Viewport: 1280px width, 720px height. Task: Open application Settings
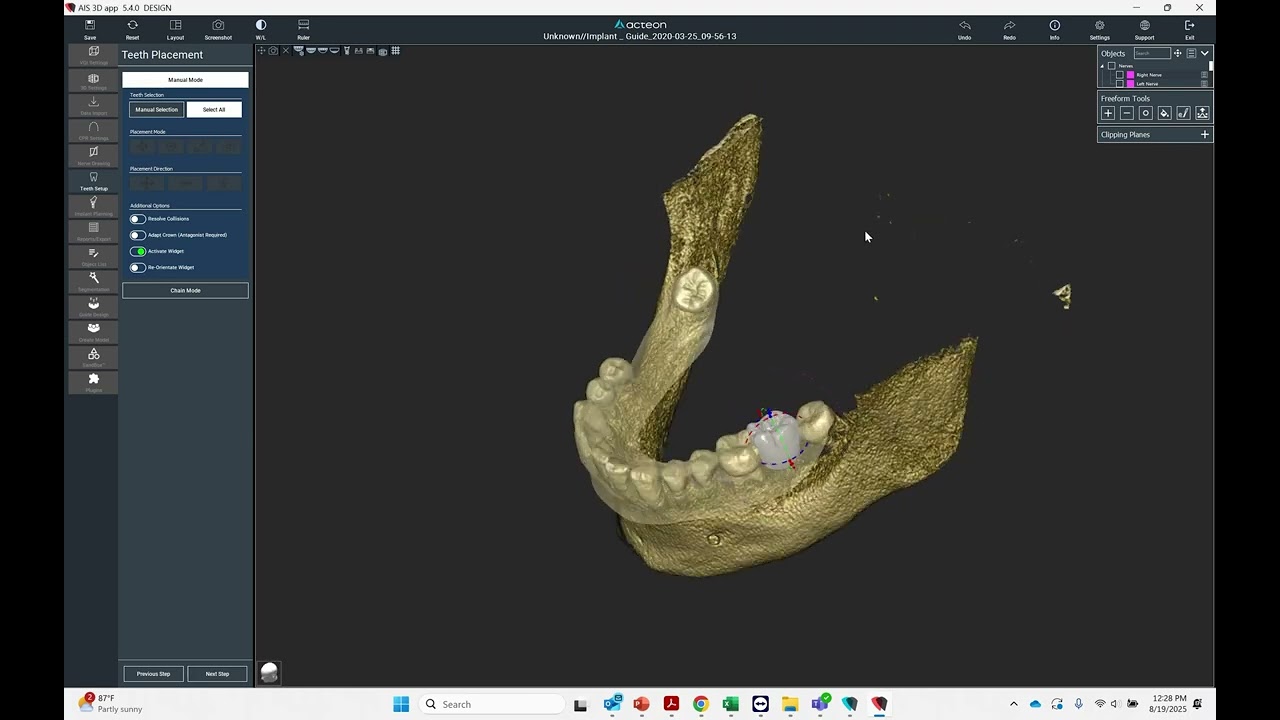coord(1099,29)
